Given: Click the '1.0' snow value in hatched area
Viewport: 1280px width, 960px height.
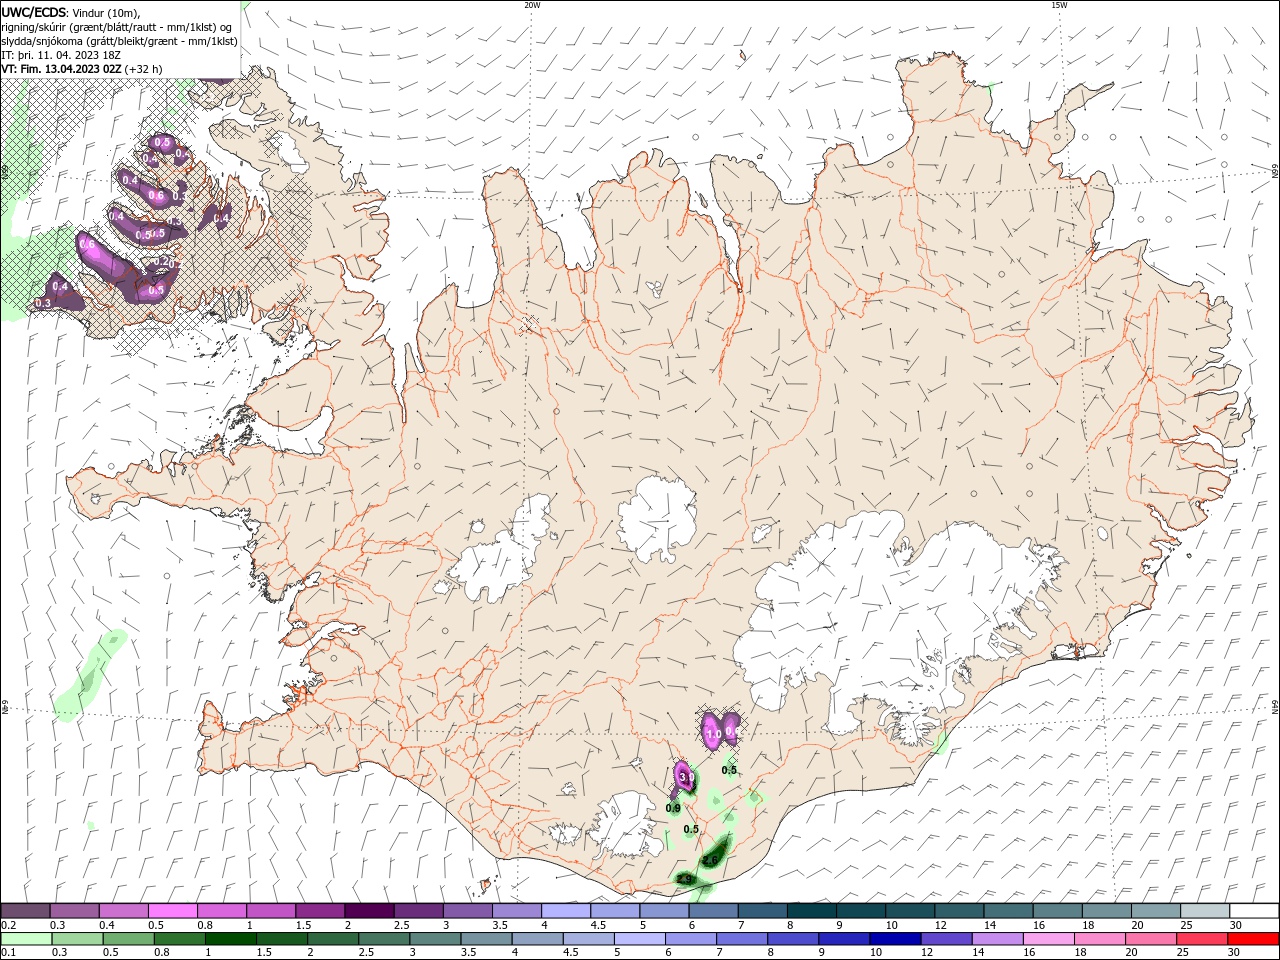Looking at the screenshot, I should pos(713,734).
